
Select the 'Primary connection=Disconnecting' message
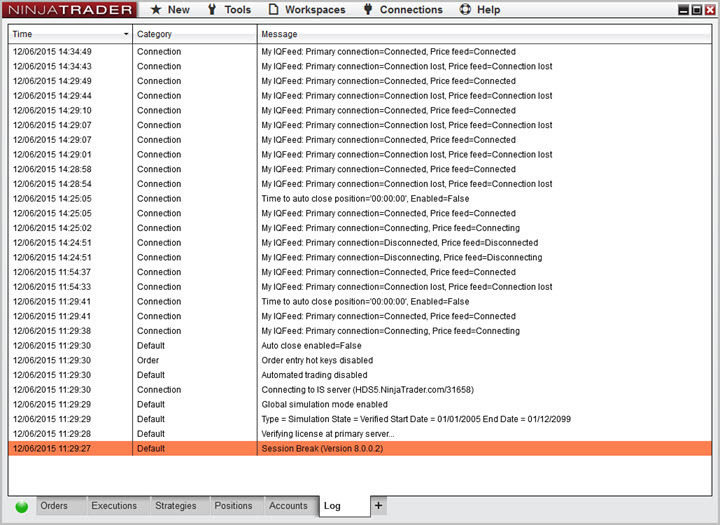pos(402,257)
